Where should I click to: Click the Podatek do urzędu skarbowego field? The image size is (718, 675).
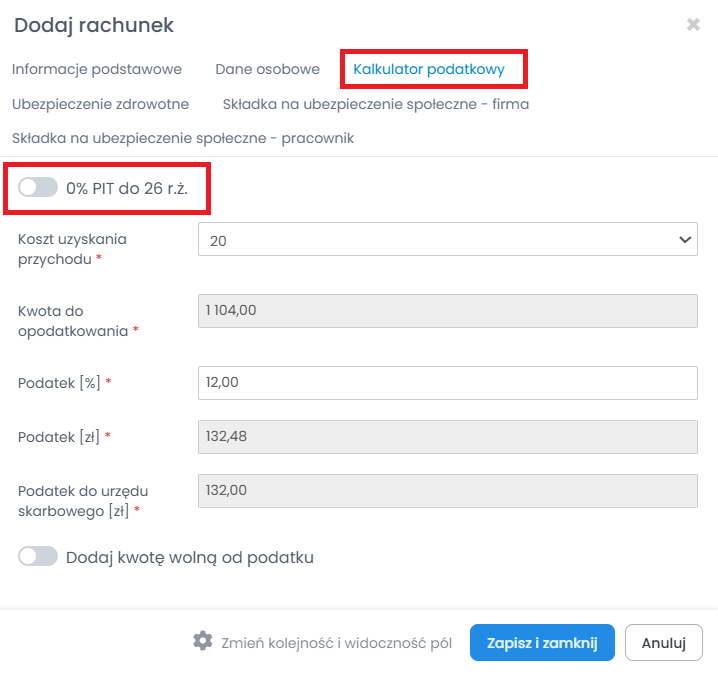447,490
